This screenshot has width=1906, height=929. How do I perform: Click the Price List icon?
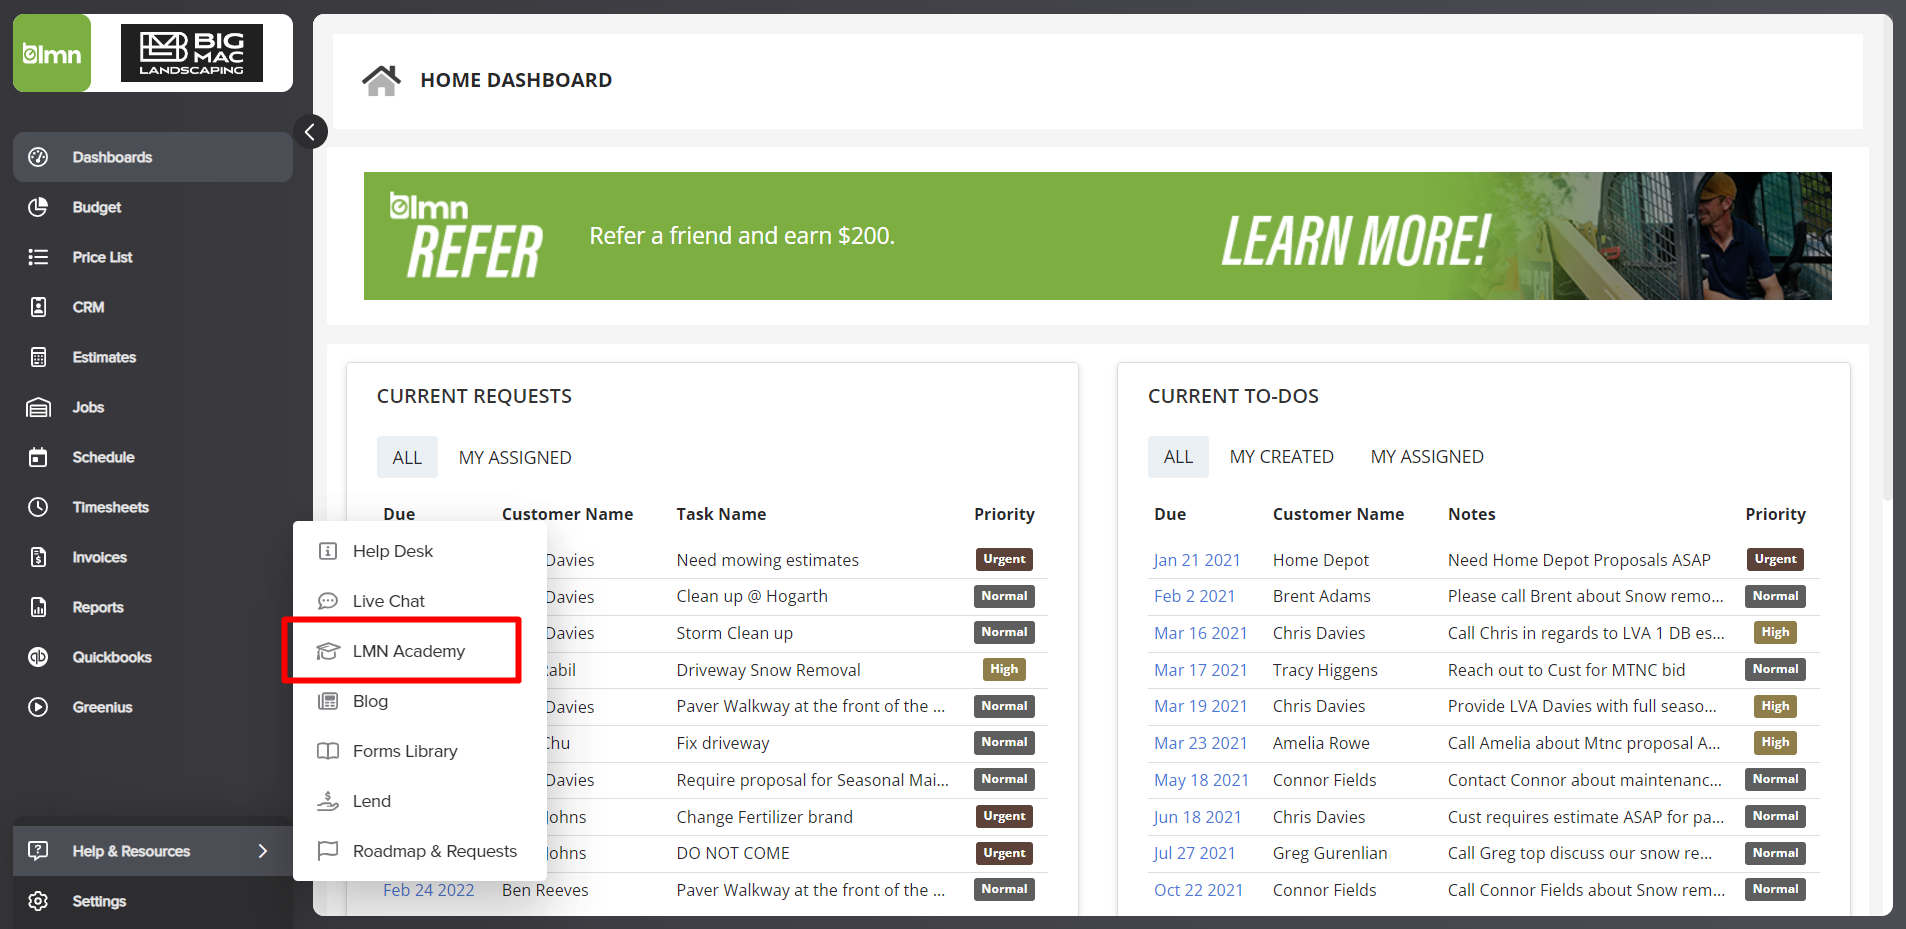coord(38,257)
